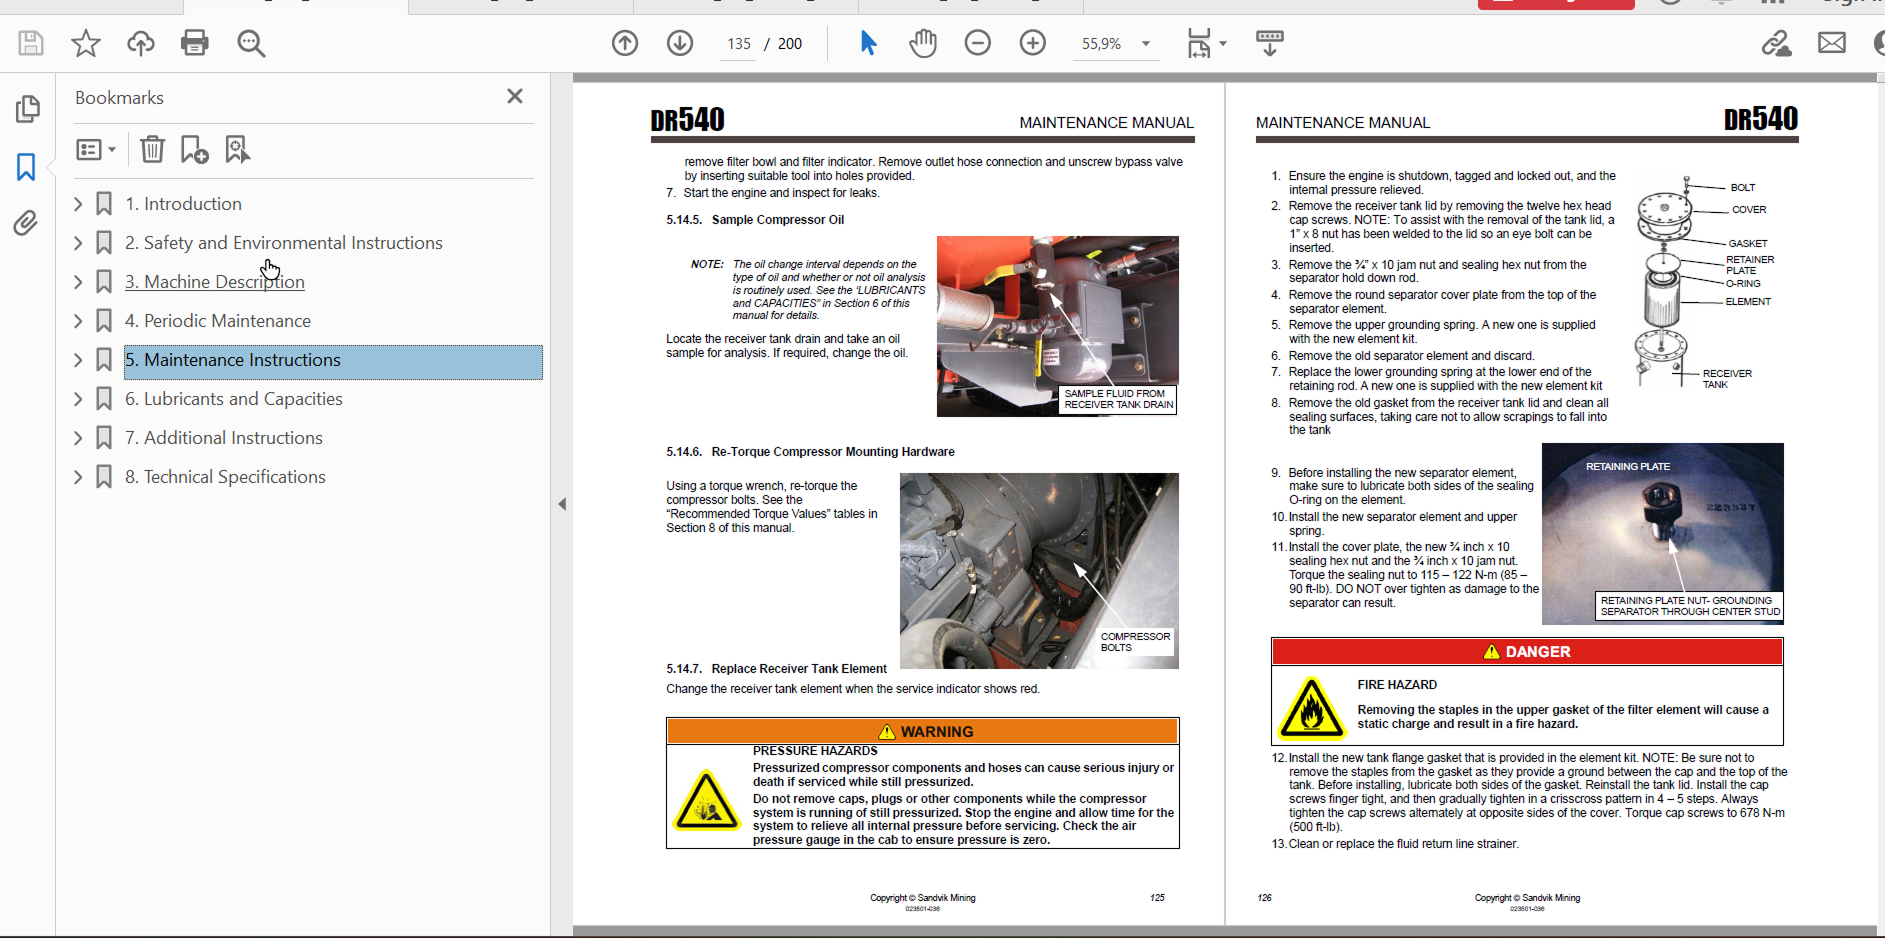1885x938 pixels.
Task: Open '3. Machine Description' bookmark
Action: point(214,282)
